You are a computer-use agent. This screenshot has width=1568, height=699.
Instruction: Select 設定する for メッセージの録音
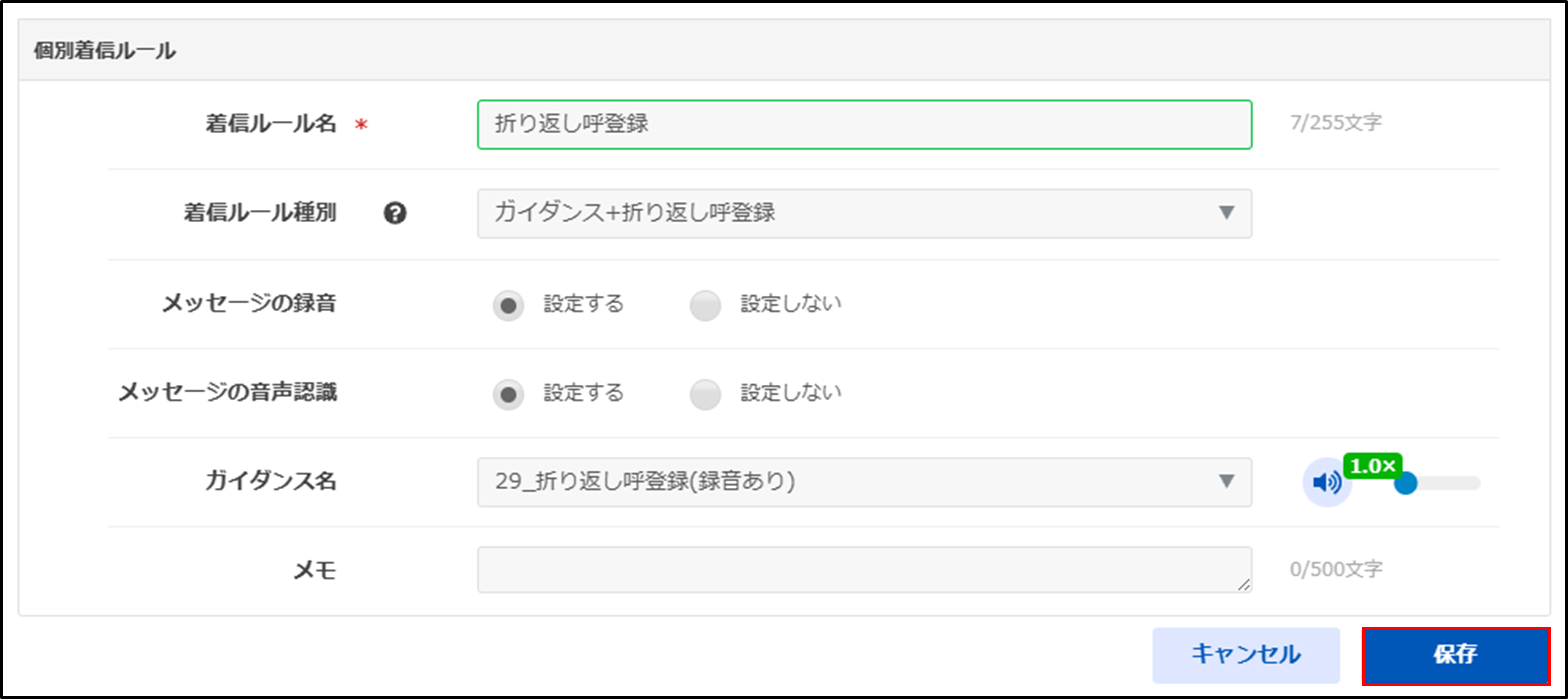click(x=509, y=306)
